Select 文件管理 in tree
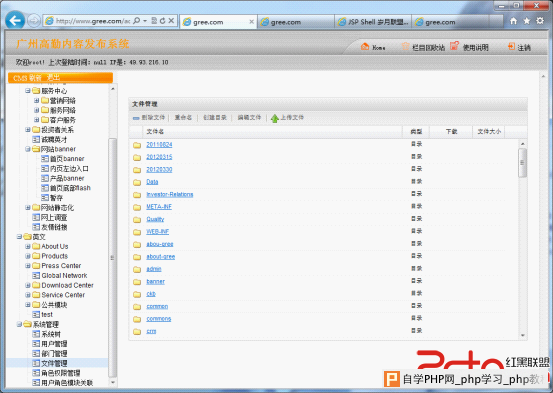This screenshot has height=393, width=553. pyautogui.click(x=54, y=363)
